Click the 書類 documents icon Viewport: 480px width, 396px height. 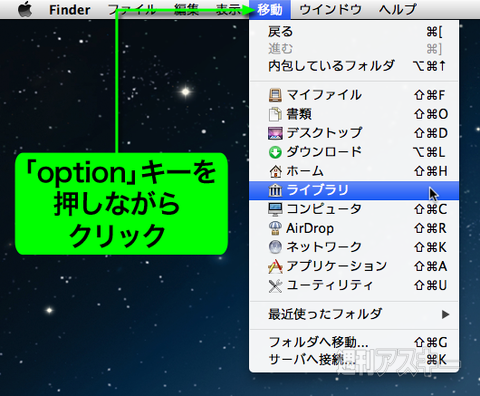pos(275,114)
